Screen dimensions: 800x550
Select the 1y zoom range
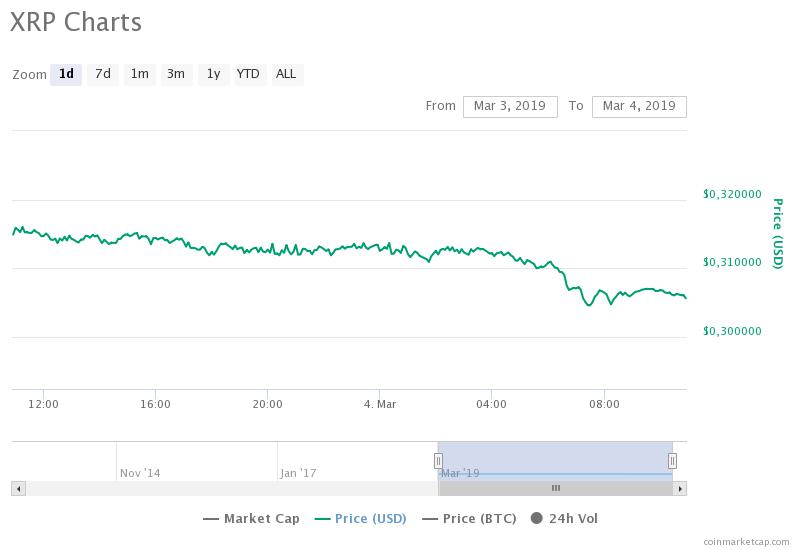click(213, 74)
